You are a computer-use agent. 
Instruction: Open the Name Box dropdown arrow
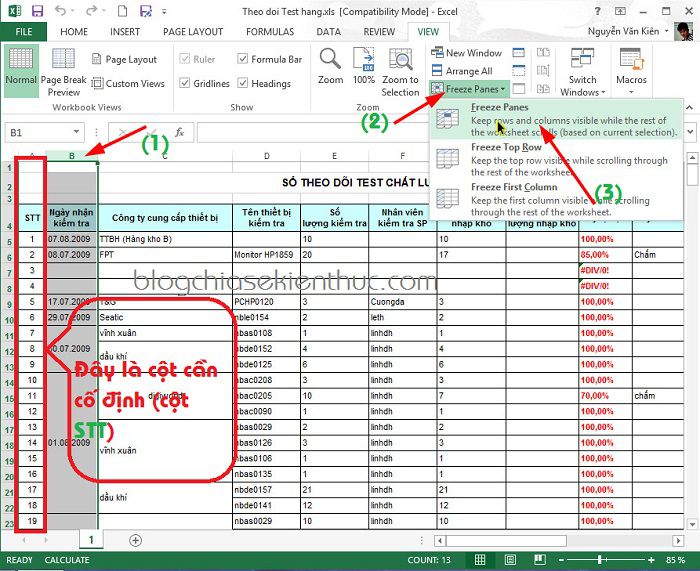[76, 132]
